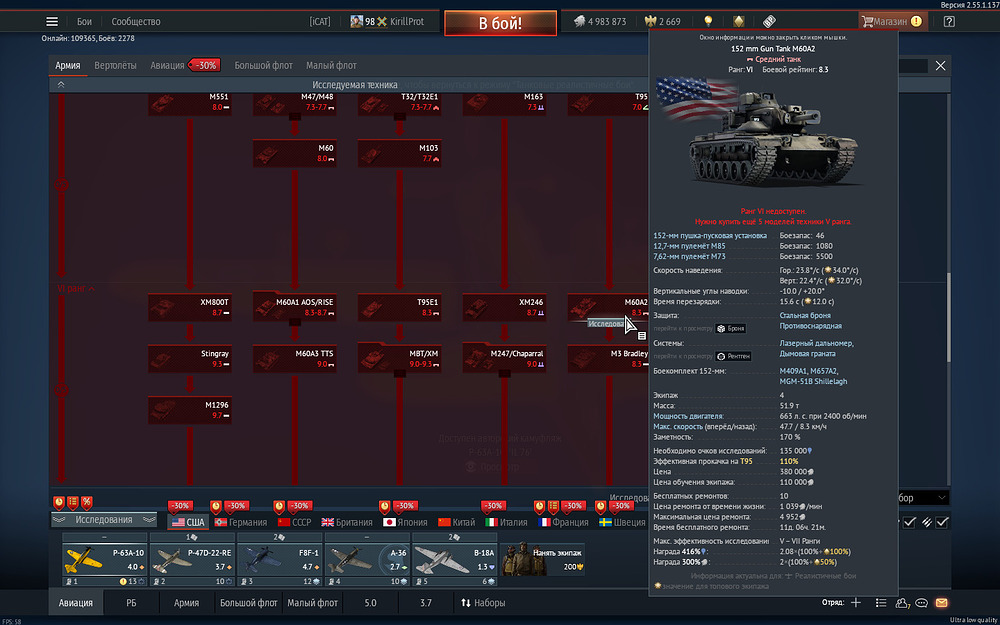Open the help question mark icon

pos(949,22)
